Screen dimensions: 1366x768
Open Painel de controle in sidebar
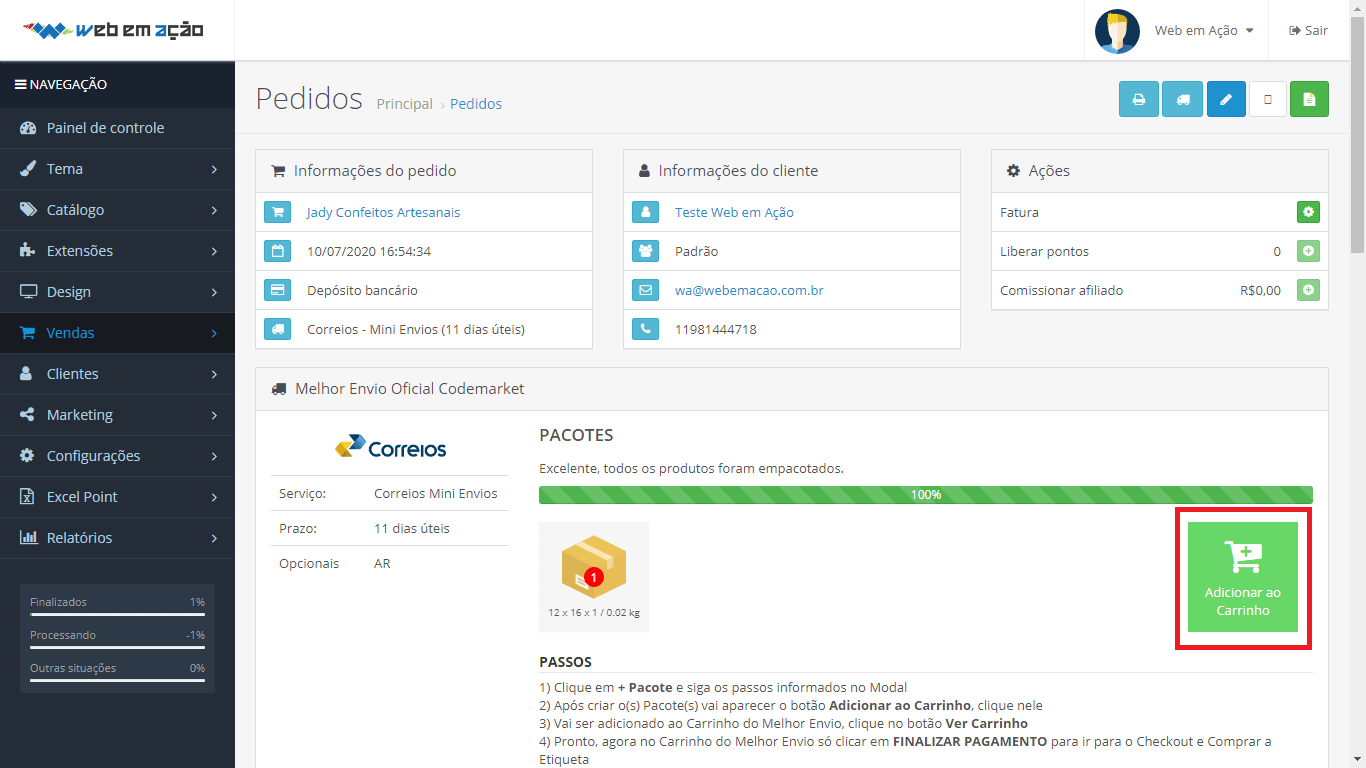117,128
